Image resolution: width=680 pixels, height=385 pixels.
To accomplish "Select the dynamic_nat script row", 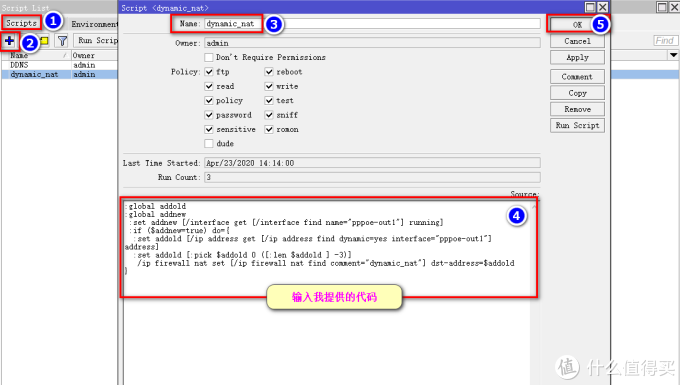I will pyautogui.click(x=59, y=75).
